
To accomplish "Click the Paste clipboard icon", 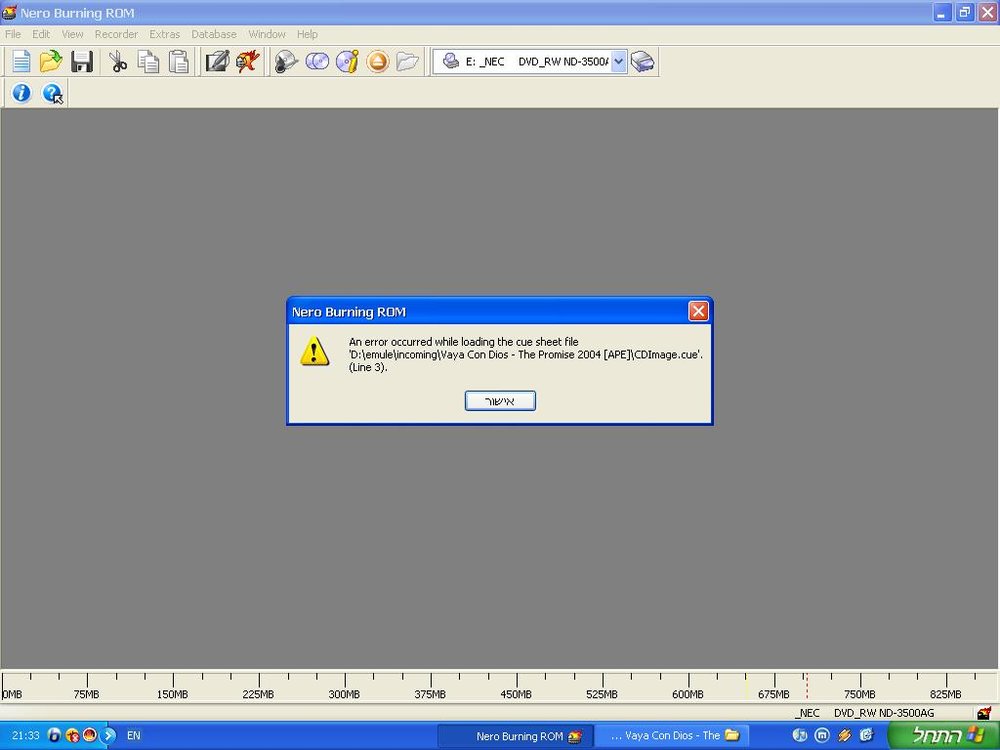I will [179, 62].
